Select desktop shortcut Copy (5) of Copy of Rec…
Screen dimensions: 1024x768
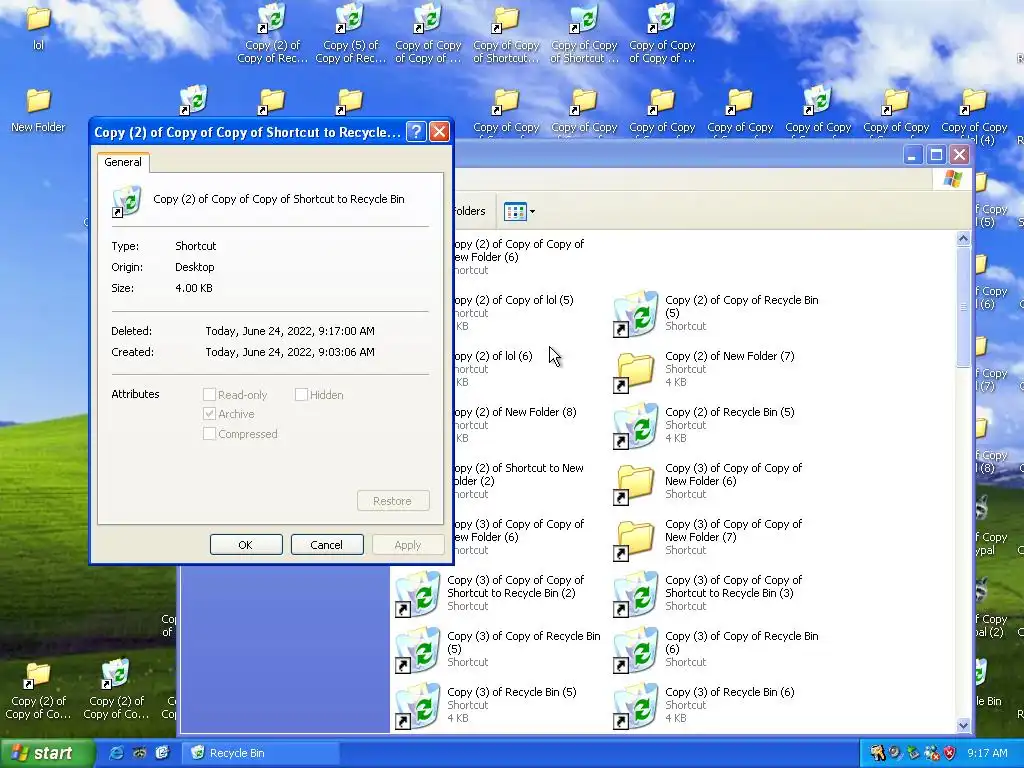[x=351, y=33]
